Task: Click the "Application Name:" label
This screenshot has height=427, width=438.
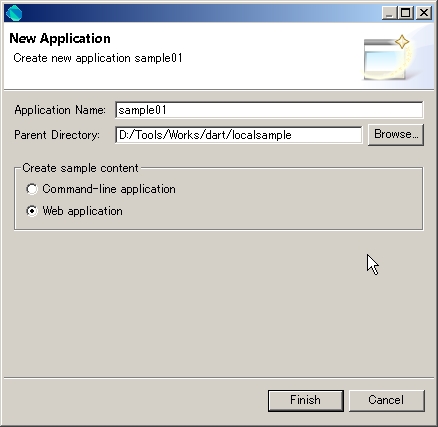Action: point(60,110)
